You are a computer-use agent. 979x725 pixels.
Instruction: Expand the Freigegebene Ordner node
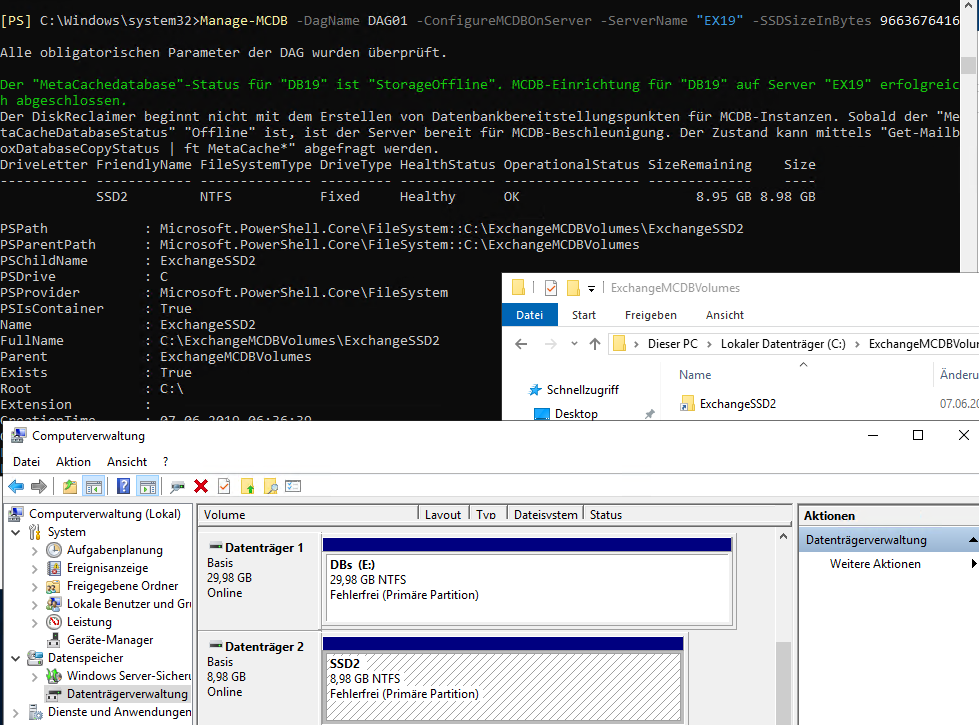35,587
